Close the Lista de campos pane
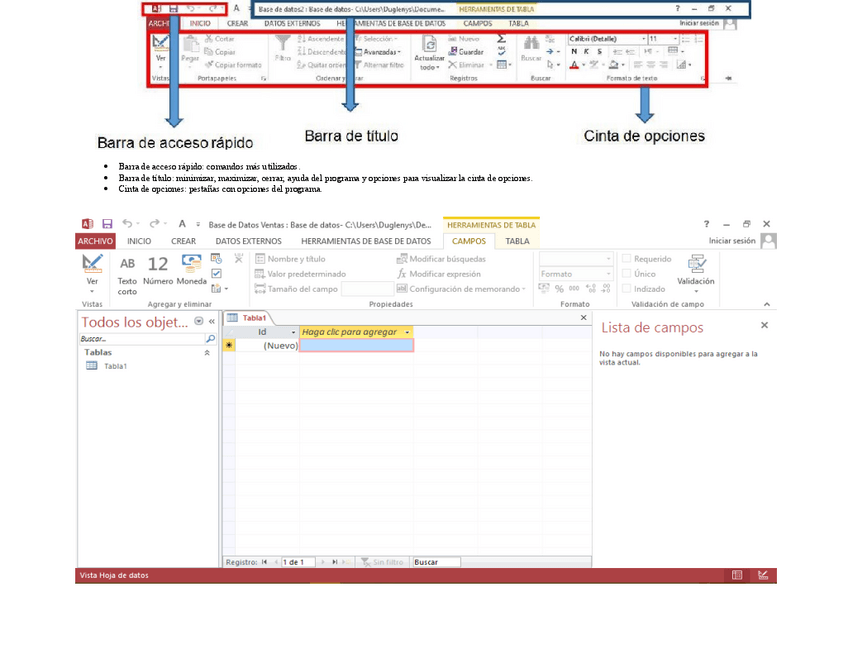The width and height of the screenshot is (848, 654). coord(764,326)
